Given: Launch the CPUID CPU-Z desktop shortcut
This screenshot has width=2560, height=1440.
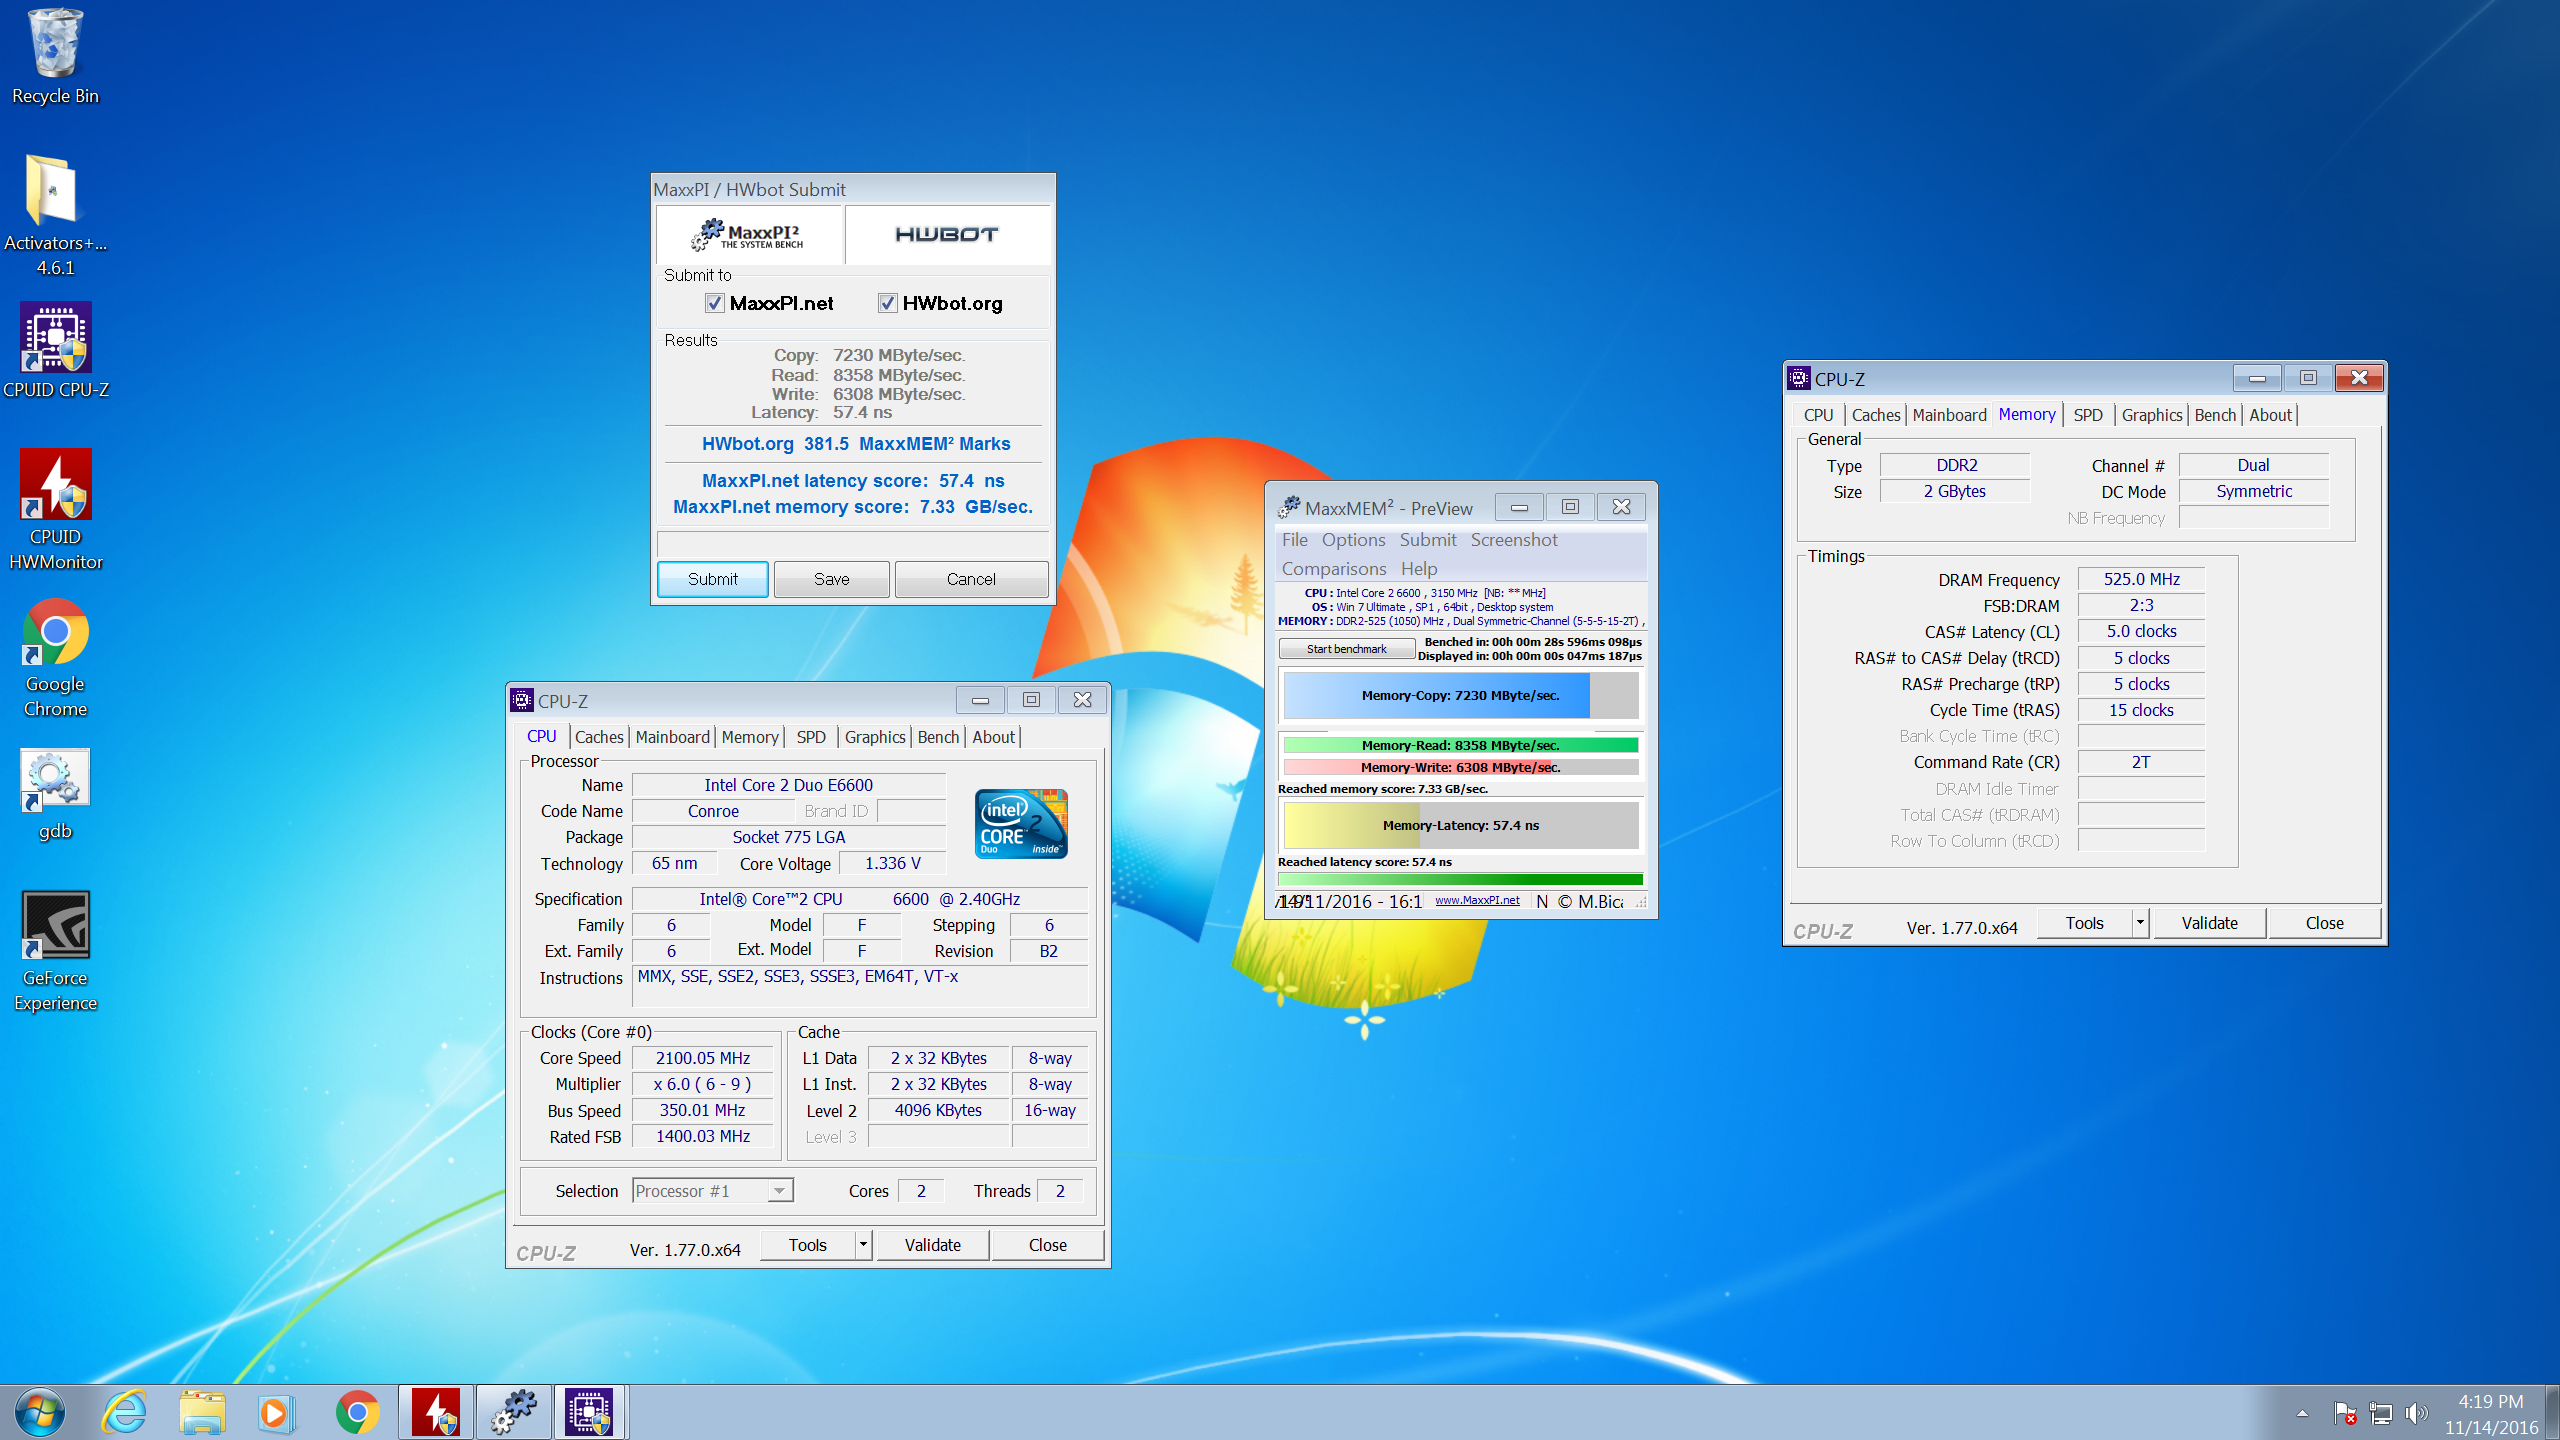Looking at the screenshot, I should 55,350.
